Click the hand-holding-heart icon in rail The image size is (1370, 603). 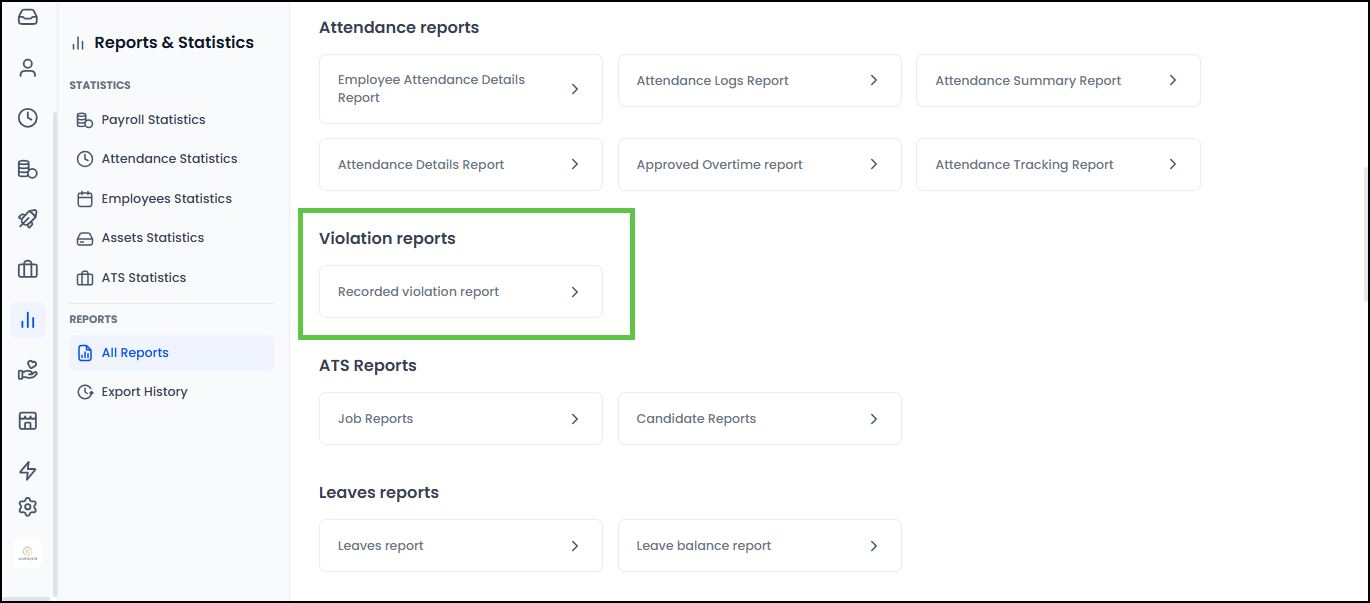(28, 371)
